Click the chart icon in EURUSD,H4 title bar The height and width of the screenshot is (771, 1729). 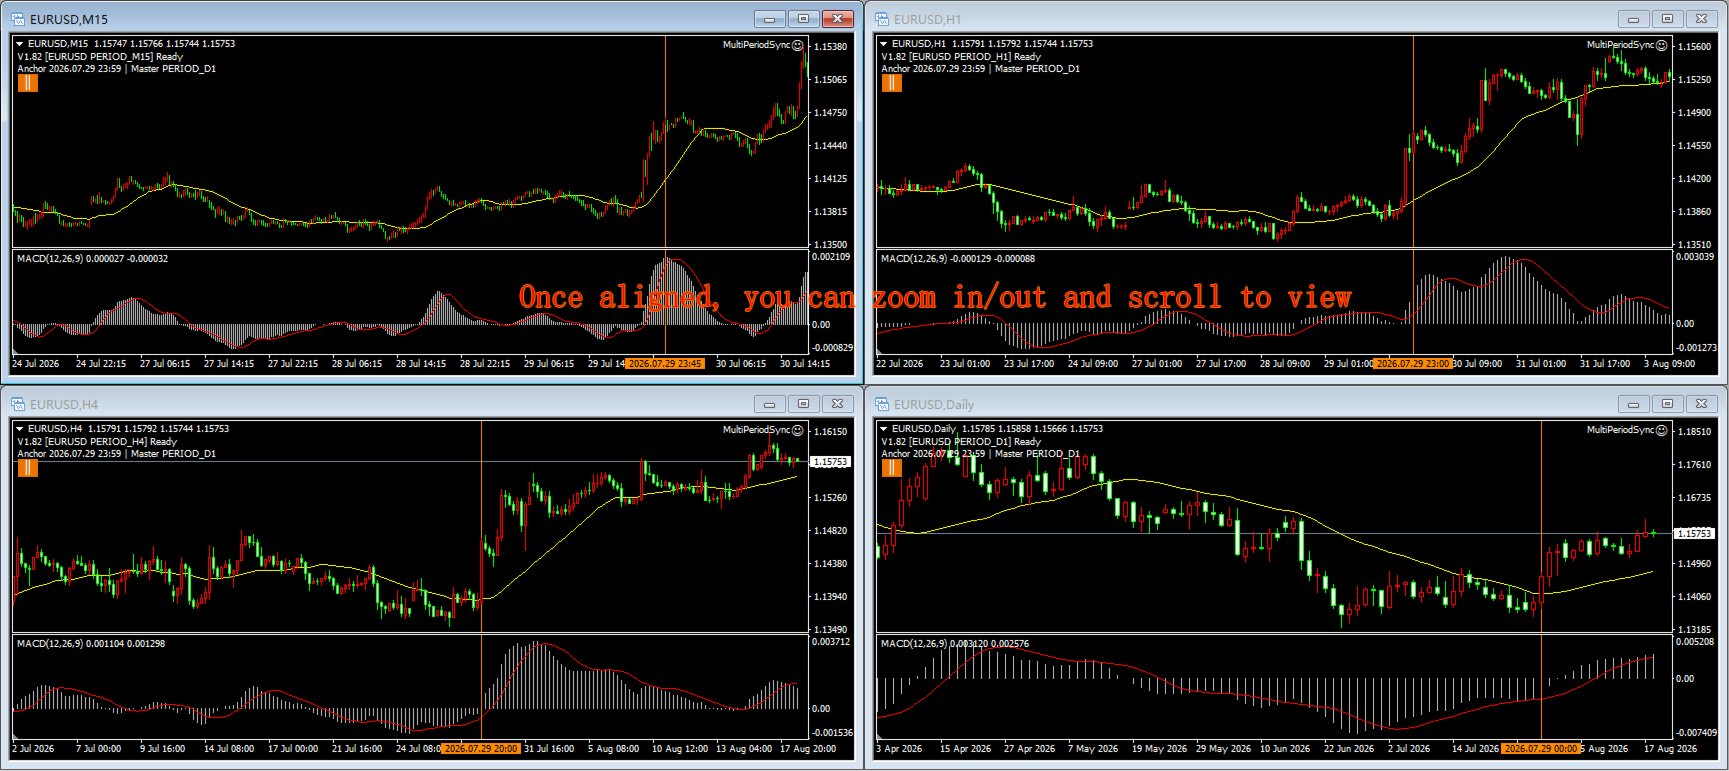pyautogui.click(x=18, y=404)
